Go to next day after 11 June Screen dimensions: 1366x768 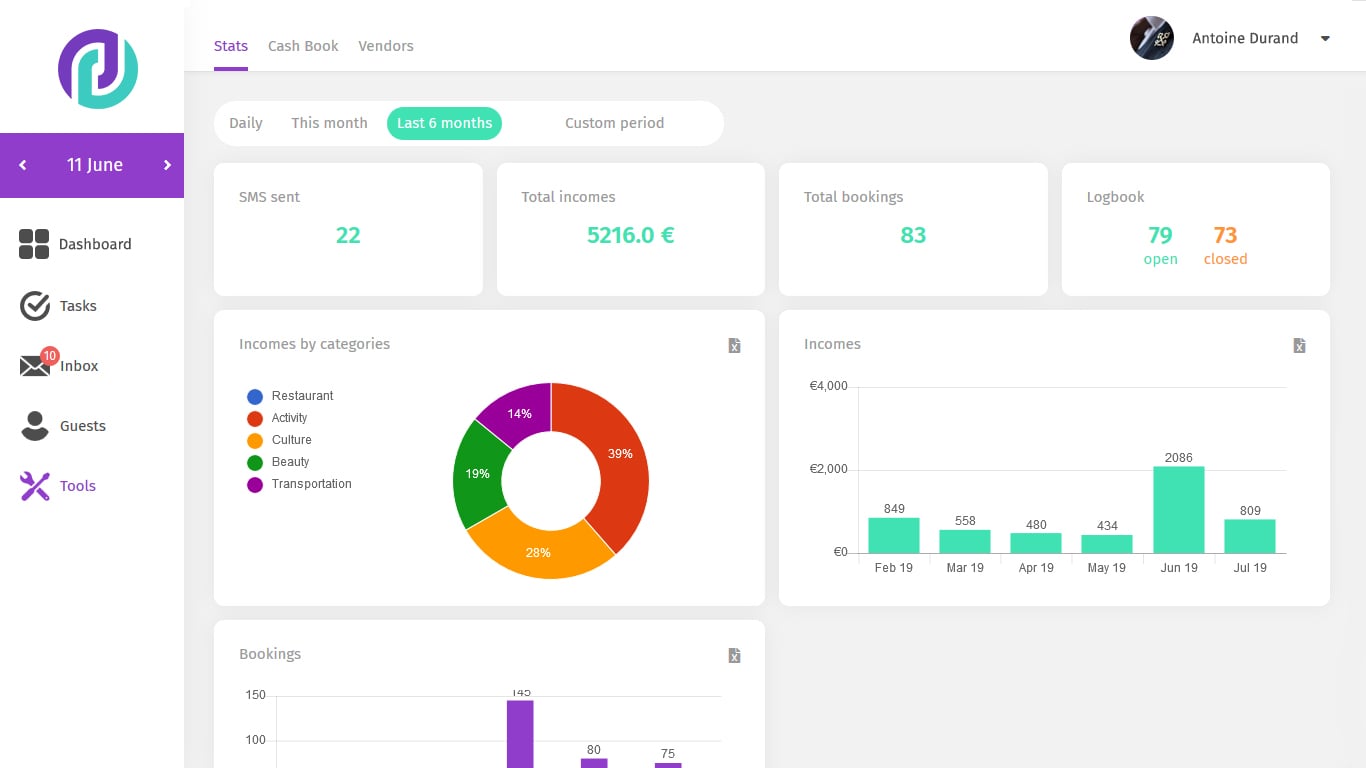[167, 165]
